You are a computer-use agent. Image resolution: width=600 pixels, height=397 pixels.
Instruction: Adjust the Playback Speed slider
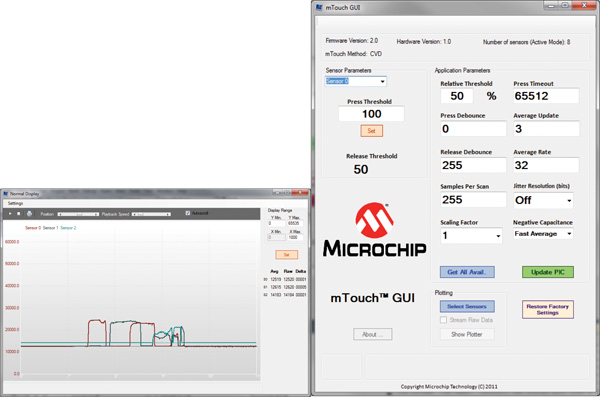tap(151, 214)
